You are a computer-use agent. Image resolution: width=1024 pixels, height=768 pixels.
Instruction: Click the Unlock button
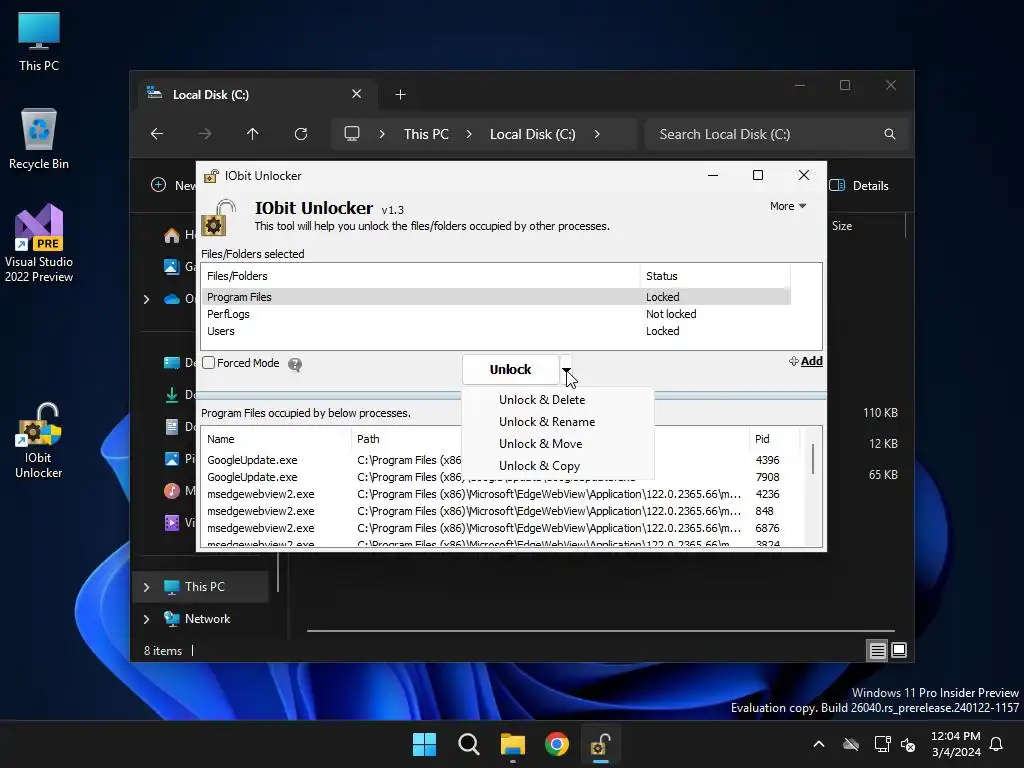pos(511,370)
